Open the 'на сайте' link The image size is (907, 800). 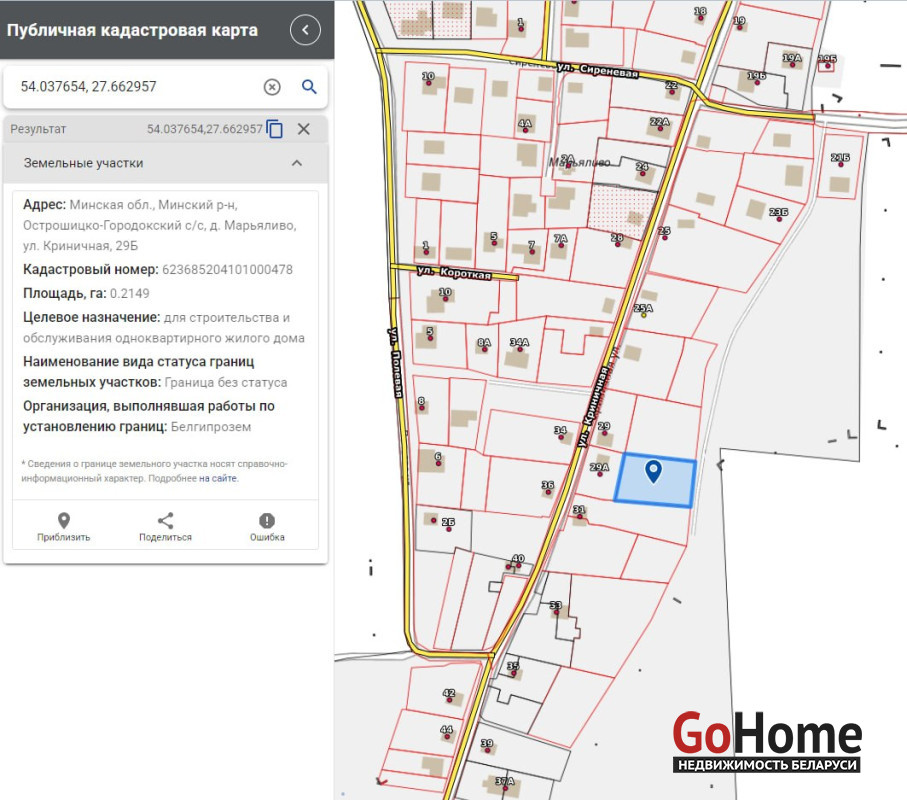pyautogui.click(x=218, y=479)
